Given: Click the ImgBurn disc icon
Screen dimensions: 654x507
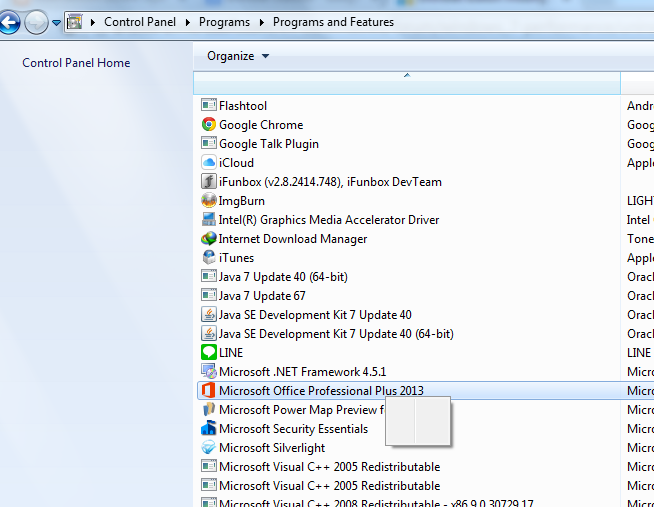Looking at the screenshot, I should [209, 201].
